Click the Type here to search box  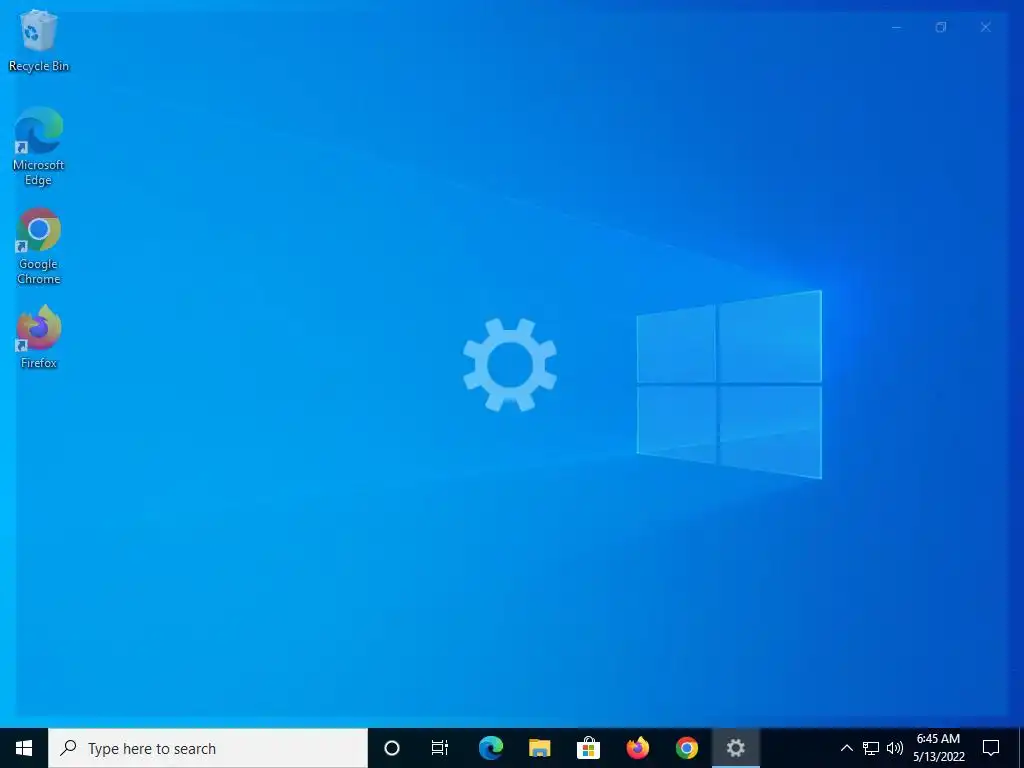(x=208, y=748)
